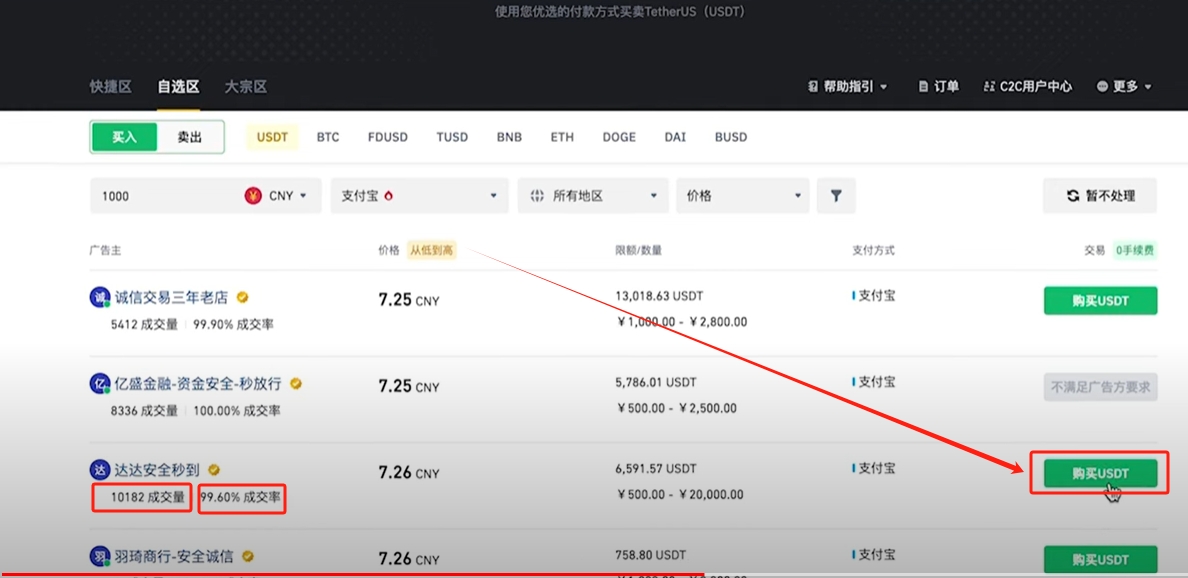The height and width of the screenshot is (578, 1188).
Task: Click the 更多 ellipsis icon
Action: 1102,86
